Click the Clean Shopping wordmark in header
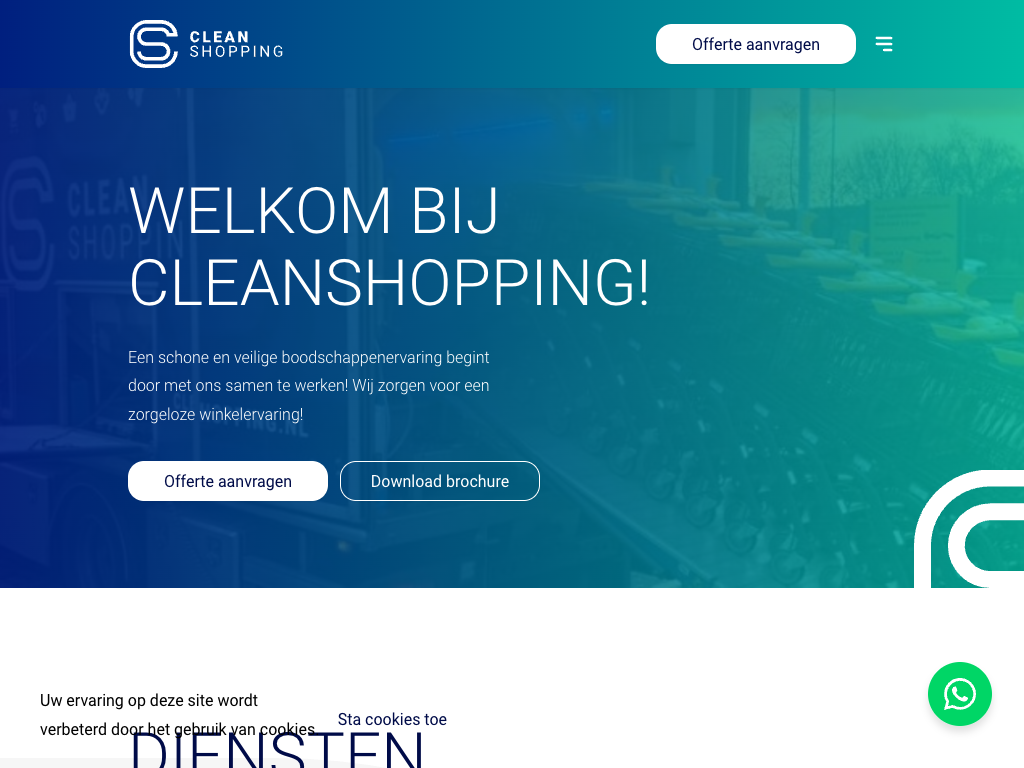The width and height of the screenshot is (1024, 768). click(236, 44)
